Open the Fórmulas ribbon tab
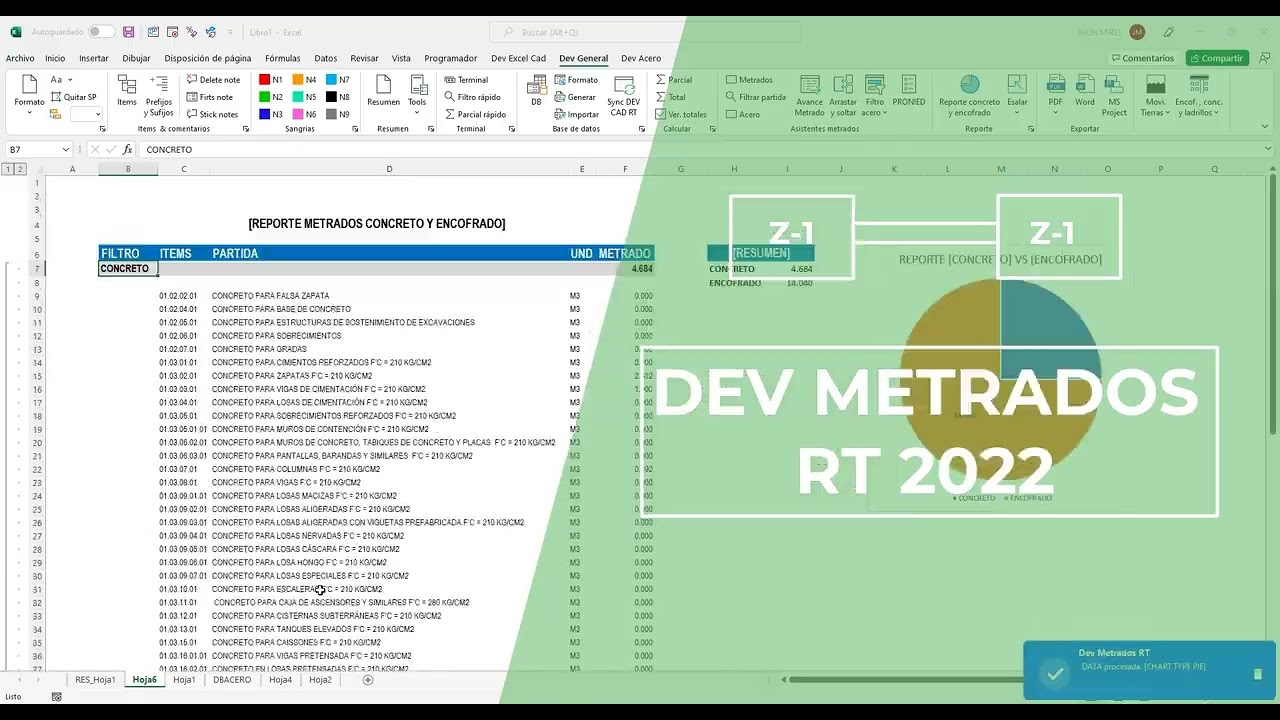The width and height of the screenshot is (1280, 720). 282,58
